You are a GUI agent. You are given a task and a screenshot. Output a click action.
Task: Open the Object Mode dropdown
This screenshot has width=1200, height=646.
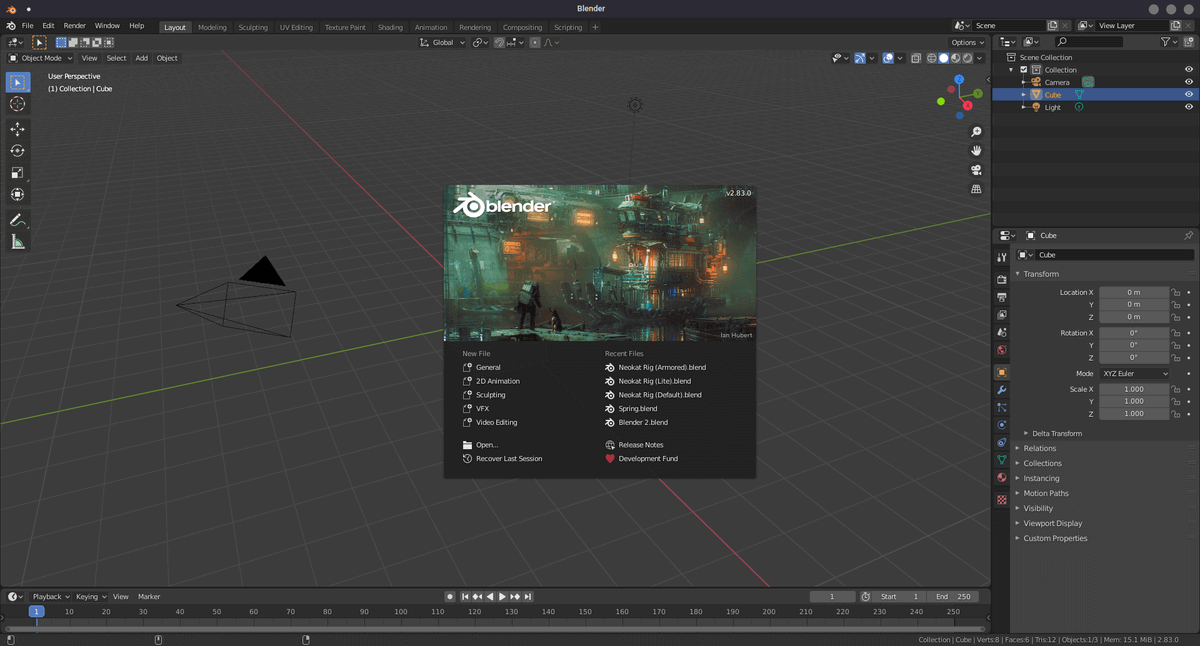tap(39, 58)
